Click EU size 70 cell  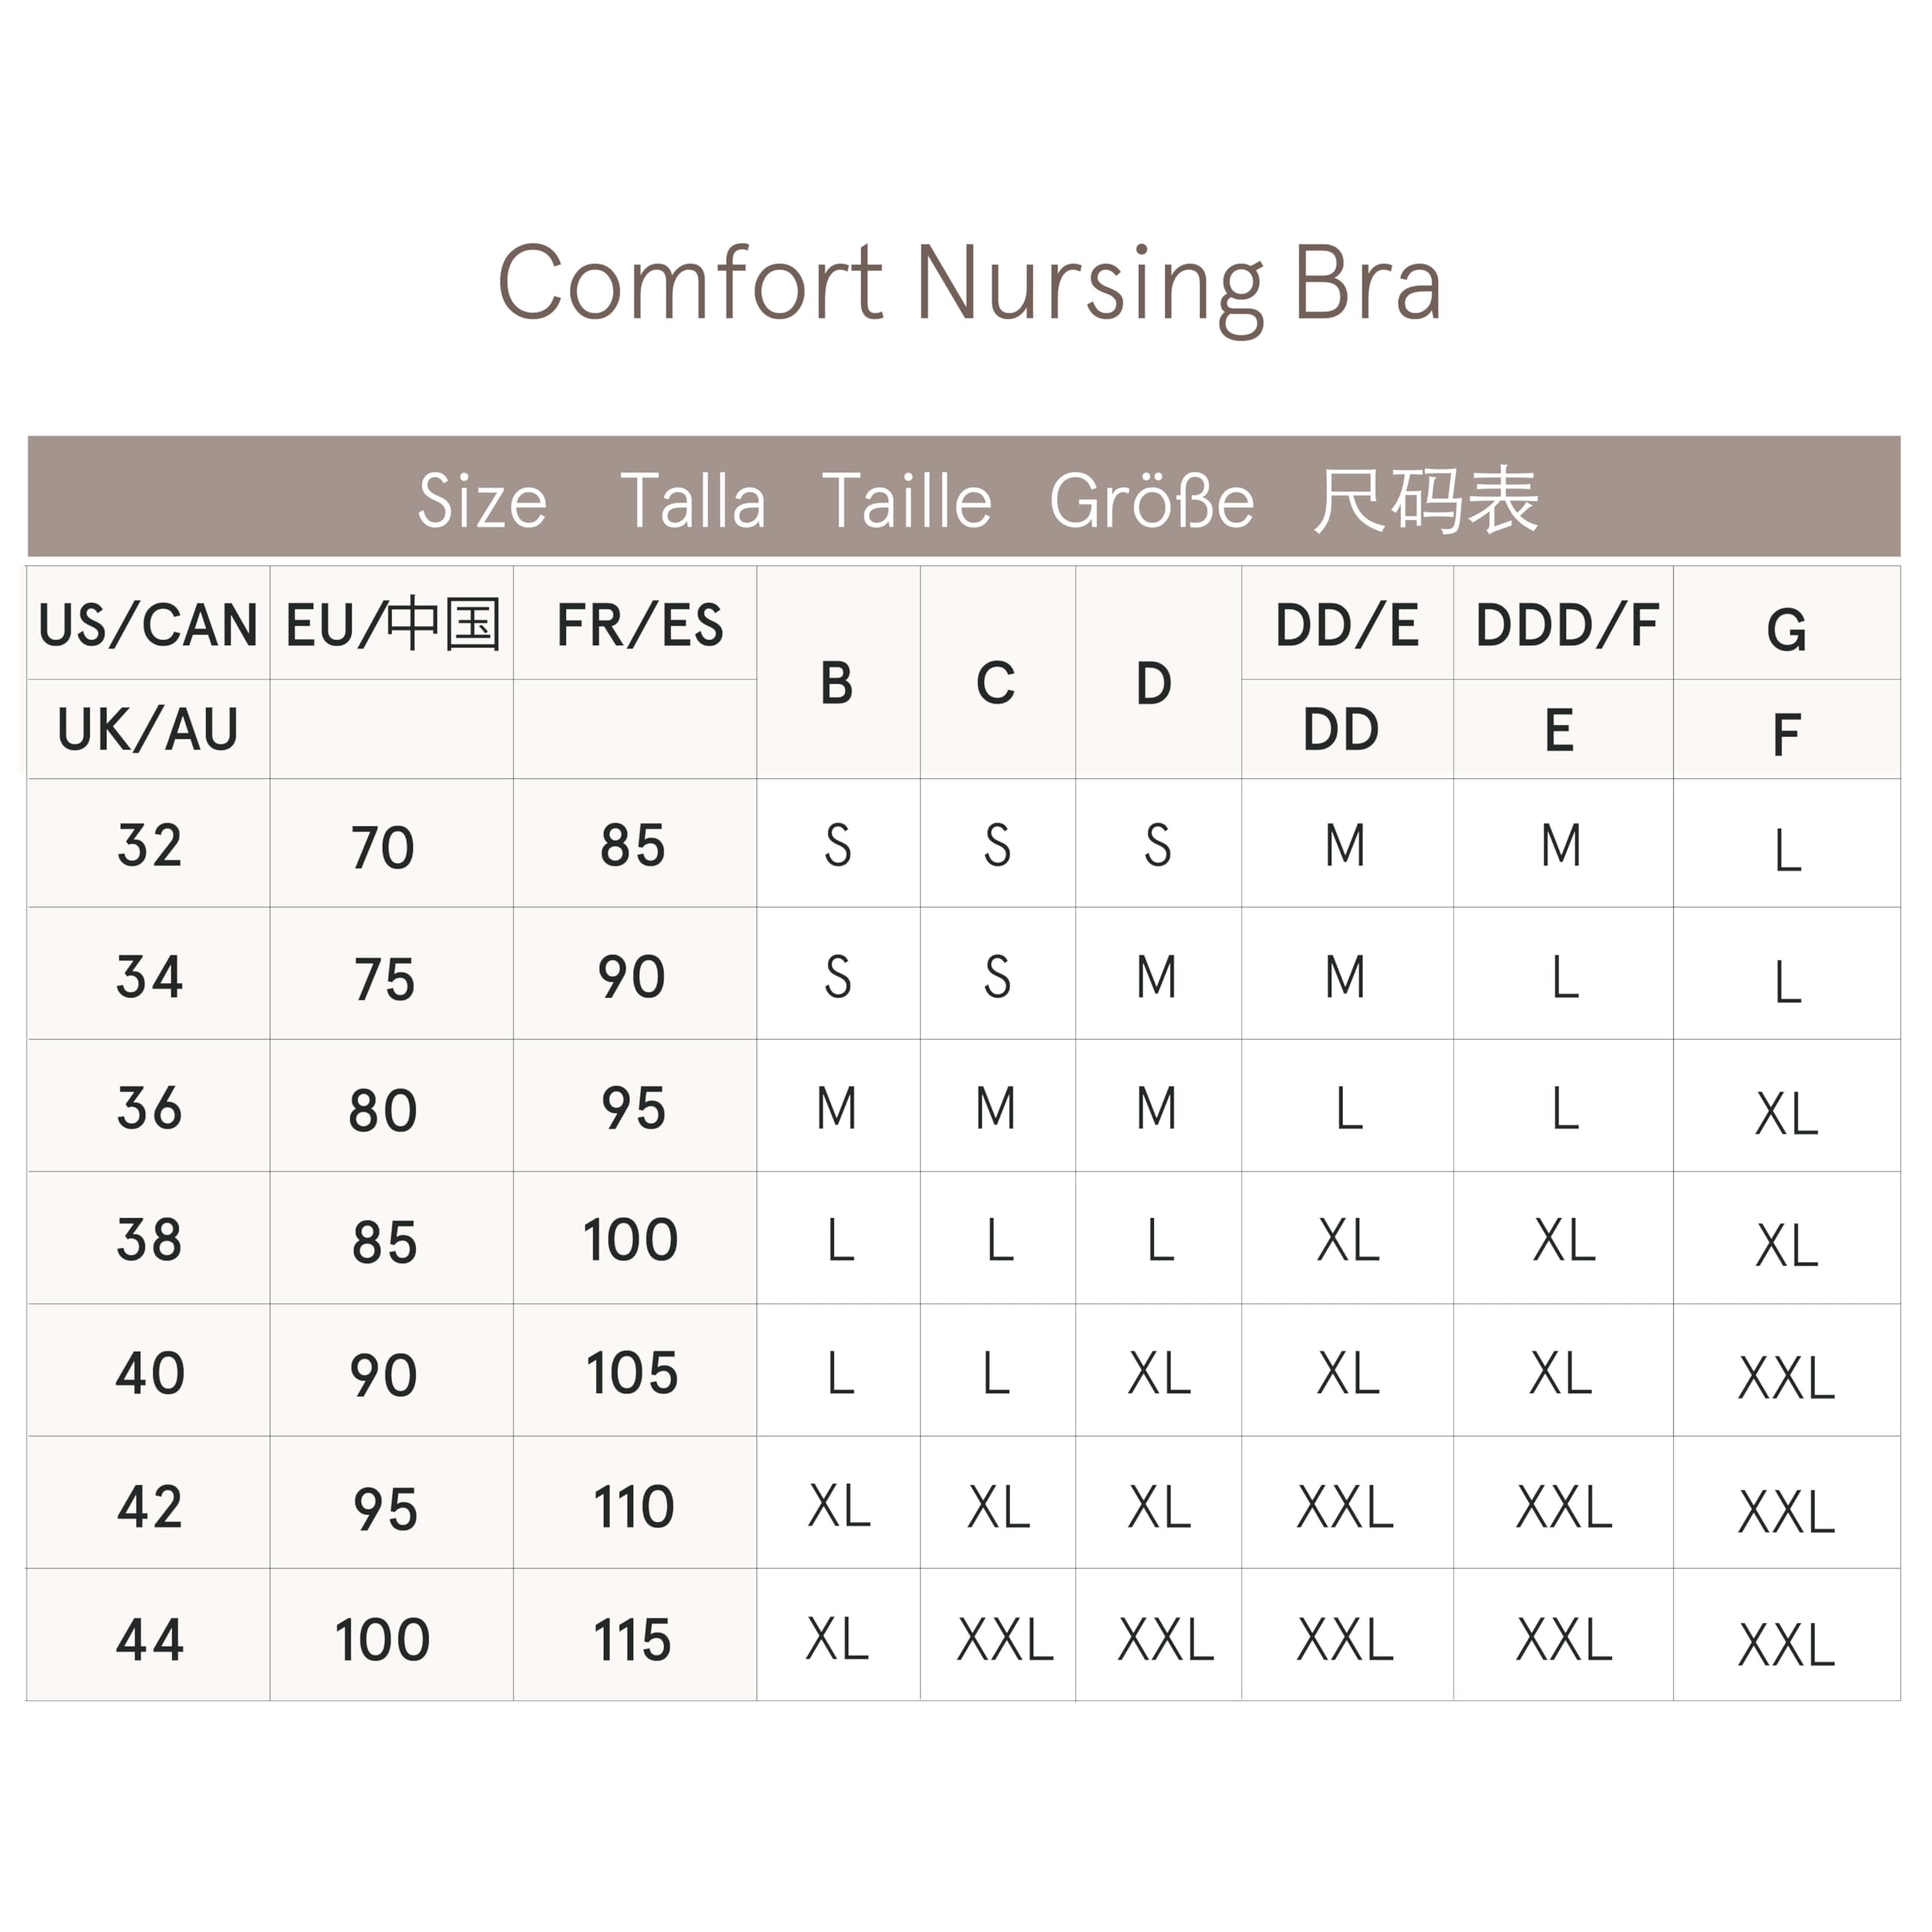click(383, 847)
